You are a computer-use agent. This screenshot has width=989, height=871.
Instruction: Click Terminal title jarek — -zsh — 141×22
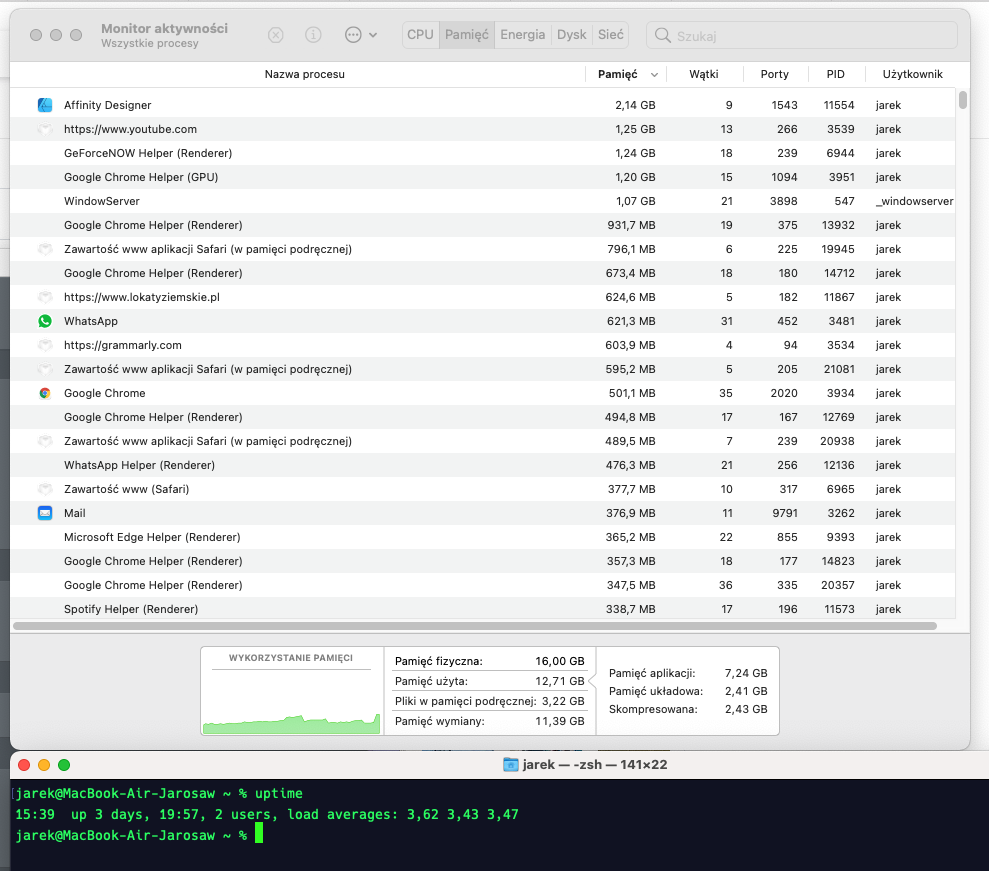click(x=594, y=765)
